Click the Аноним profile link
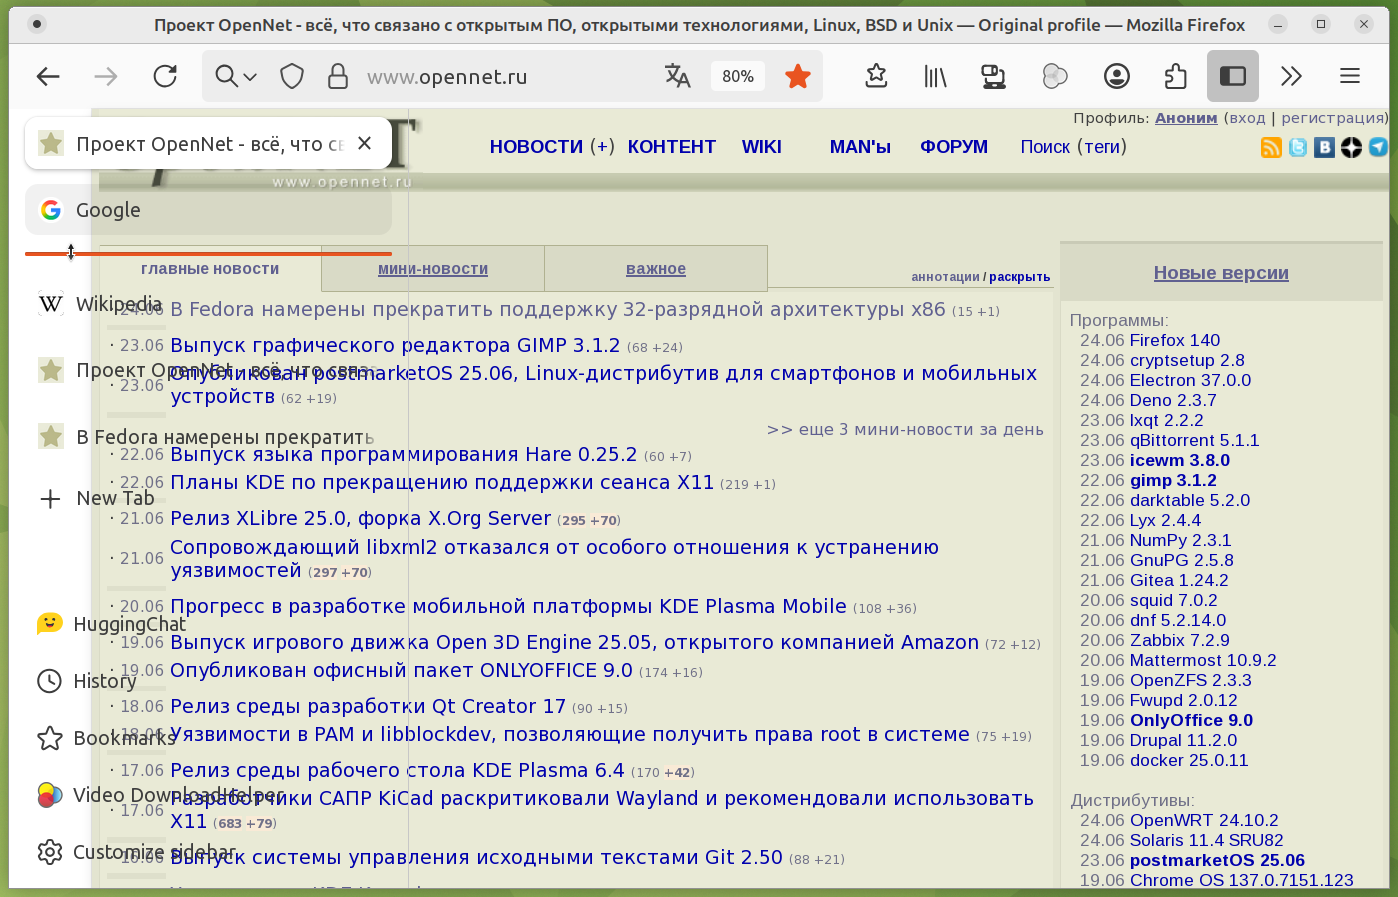Screen dimensions: 1398x897 pyautogui.click(x=1186, y=118)
